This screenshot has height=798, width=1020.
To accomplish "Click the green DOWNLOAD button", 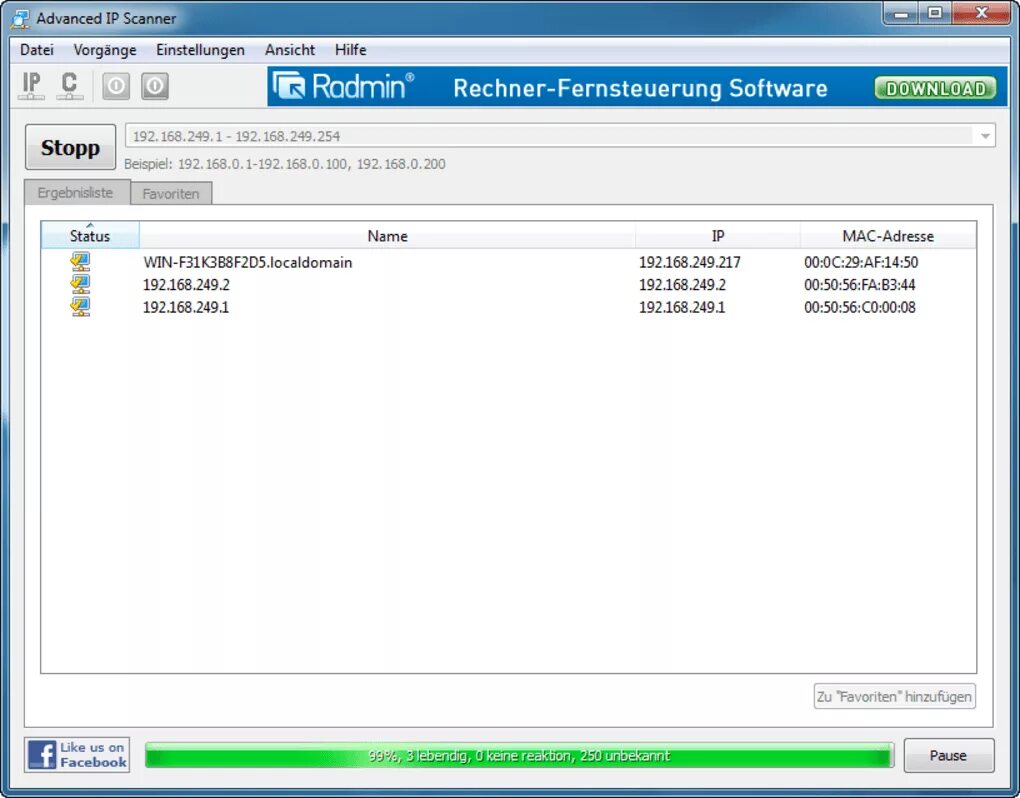I will pos(935,88).
